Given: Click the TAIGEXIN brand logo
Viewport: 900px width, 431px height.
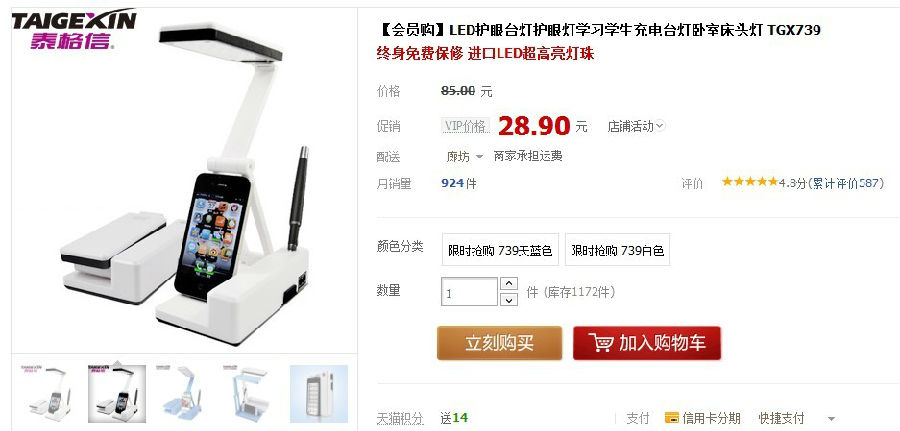Looking at the screenshot, I should pos(74,28).
